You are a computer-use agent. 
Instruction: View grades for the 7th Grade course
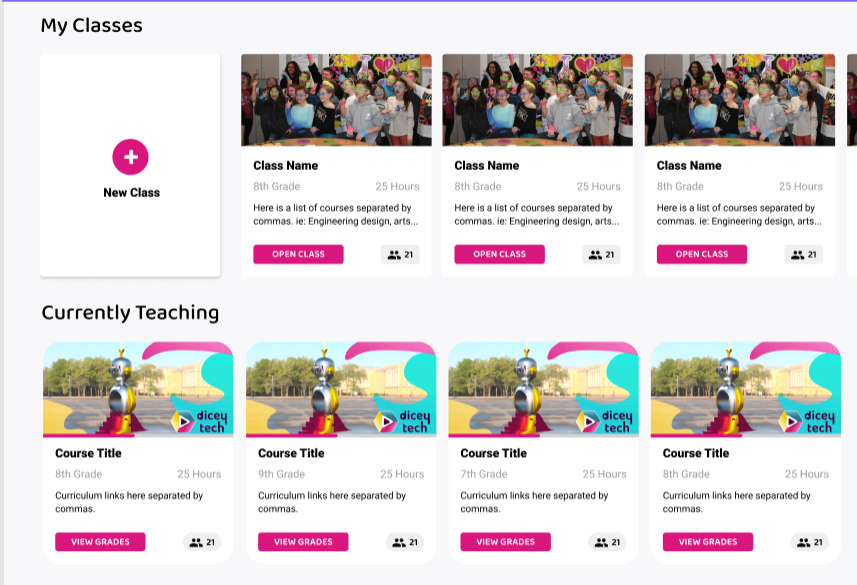pyautogui.click(x=506, y=542)
